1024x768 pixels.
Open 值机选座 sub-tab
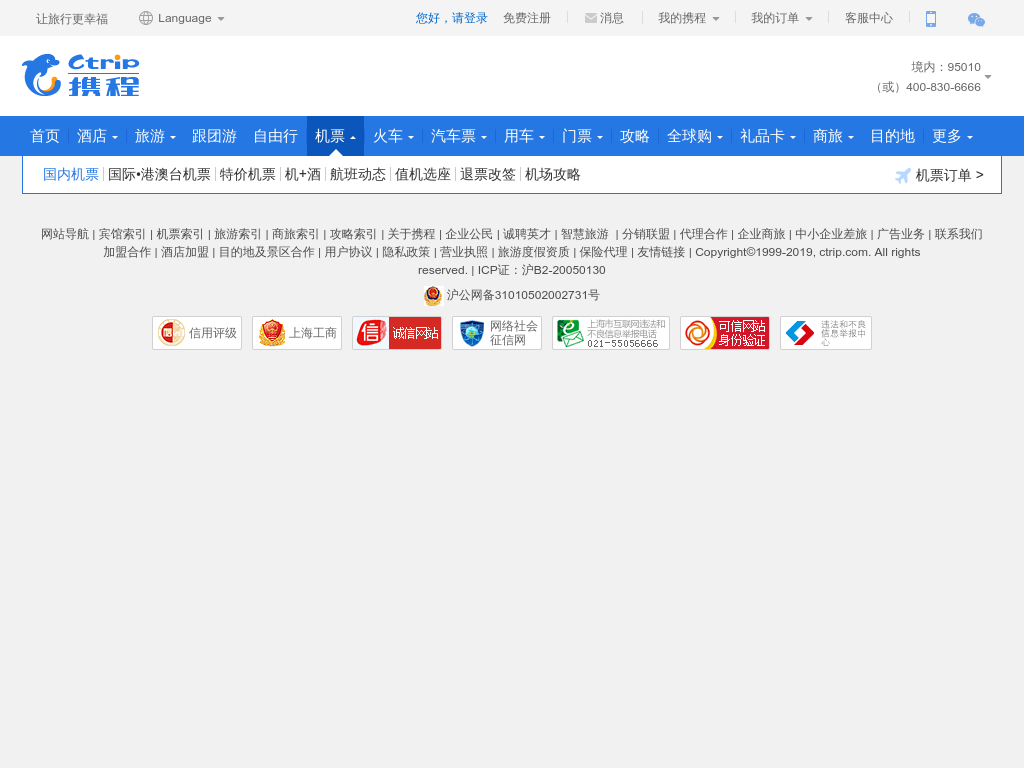click(x=423, y=174)
